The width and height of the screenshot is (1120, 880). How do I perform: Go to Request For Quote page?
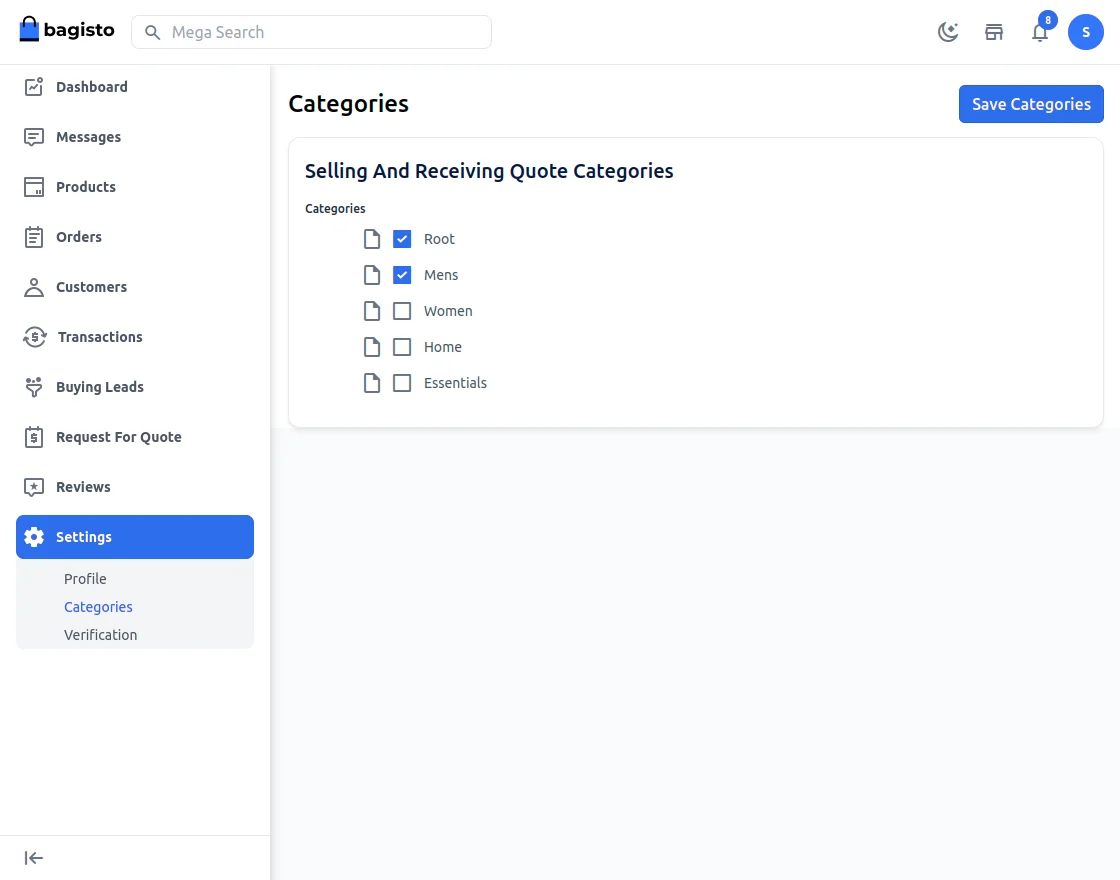pyautogui.click(x=118, y=437)
